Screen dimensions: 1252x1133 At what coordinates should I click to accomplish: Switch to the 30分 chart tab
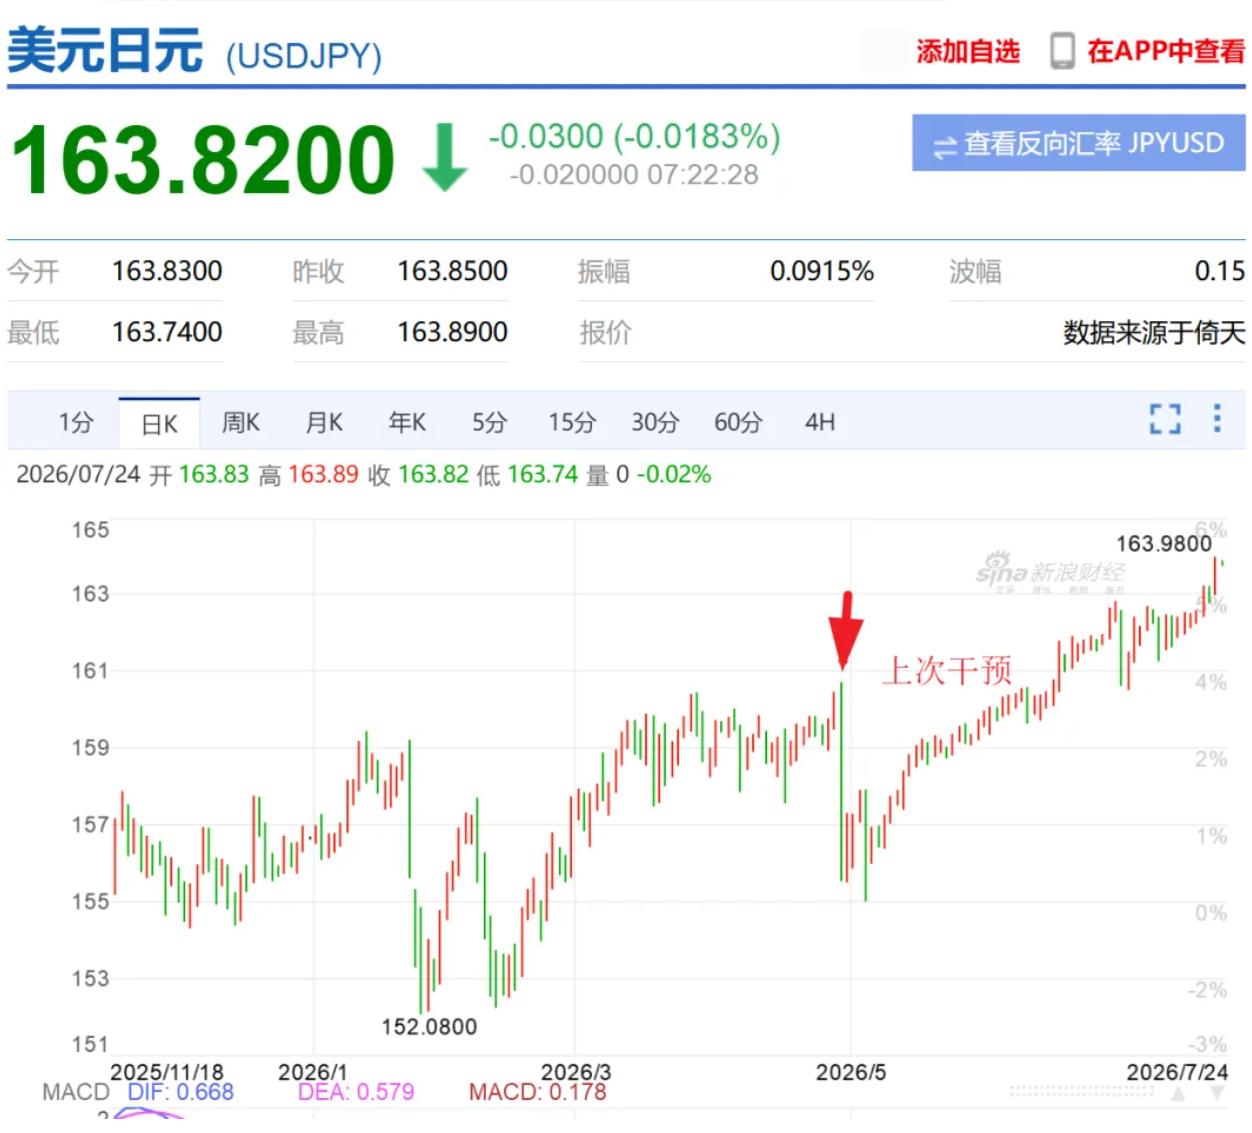(x=655, y=423)
